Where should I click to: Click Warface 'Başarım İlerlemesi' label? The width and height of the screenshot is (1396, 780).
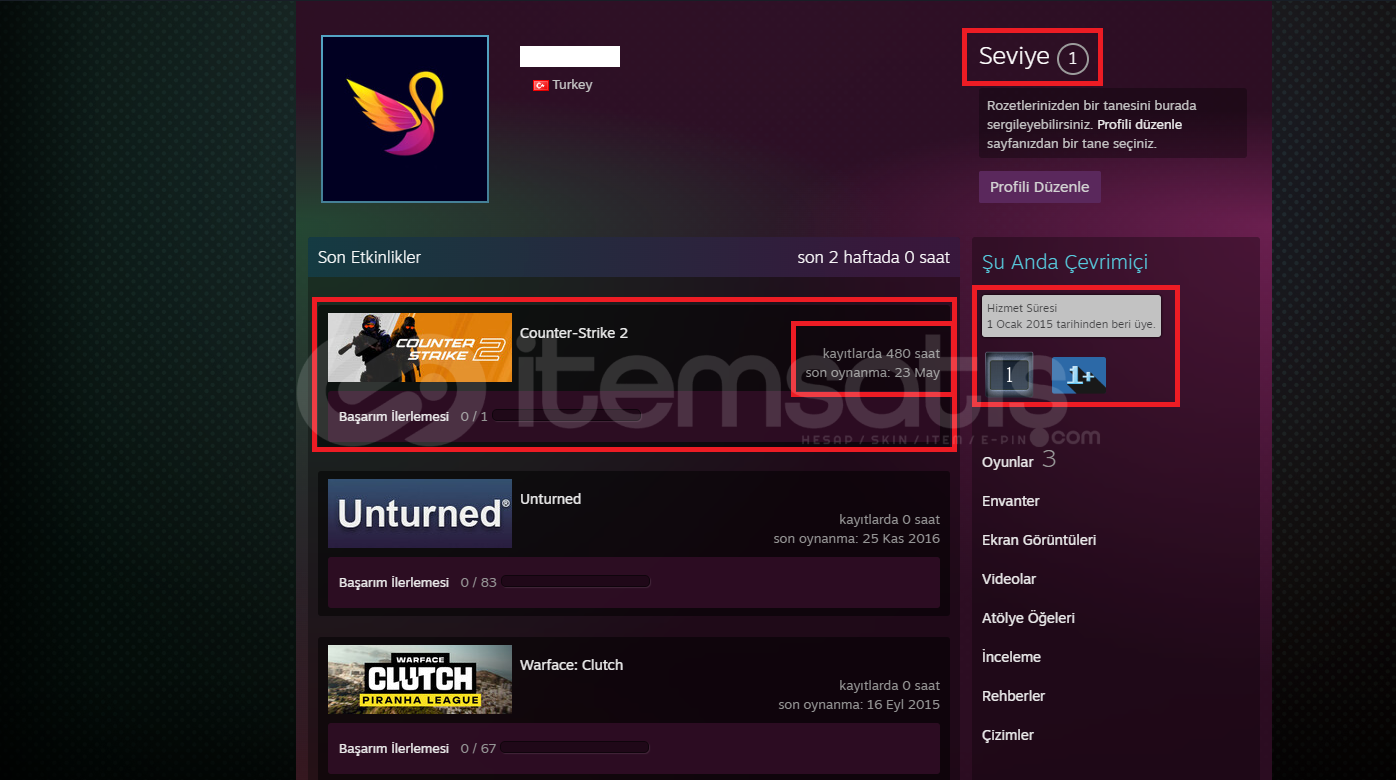pos(394,748)
